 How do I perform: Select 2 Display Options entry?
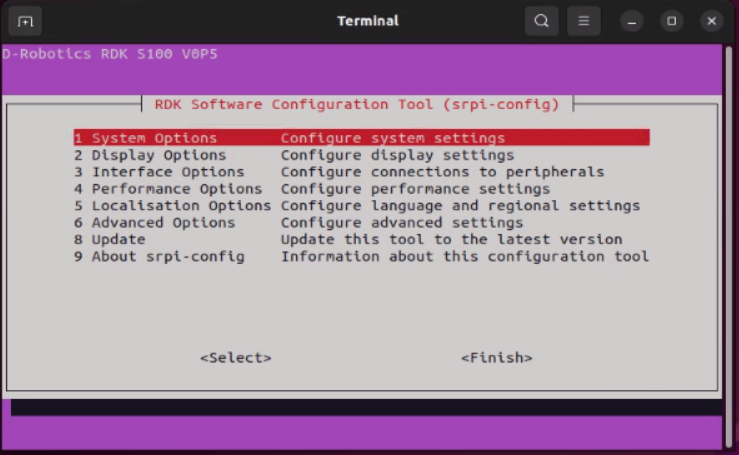tap(150, 155)
